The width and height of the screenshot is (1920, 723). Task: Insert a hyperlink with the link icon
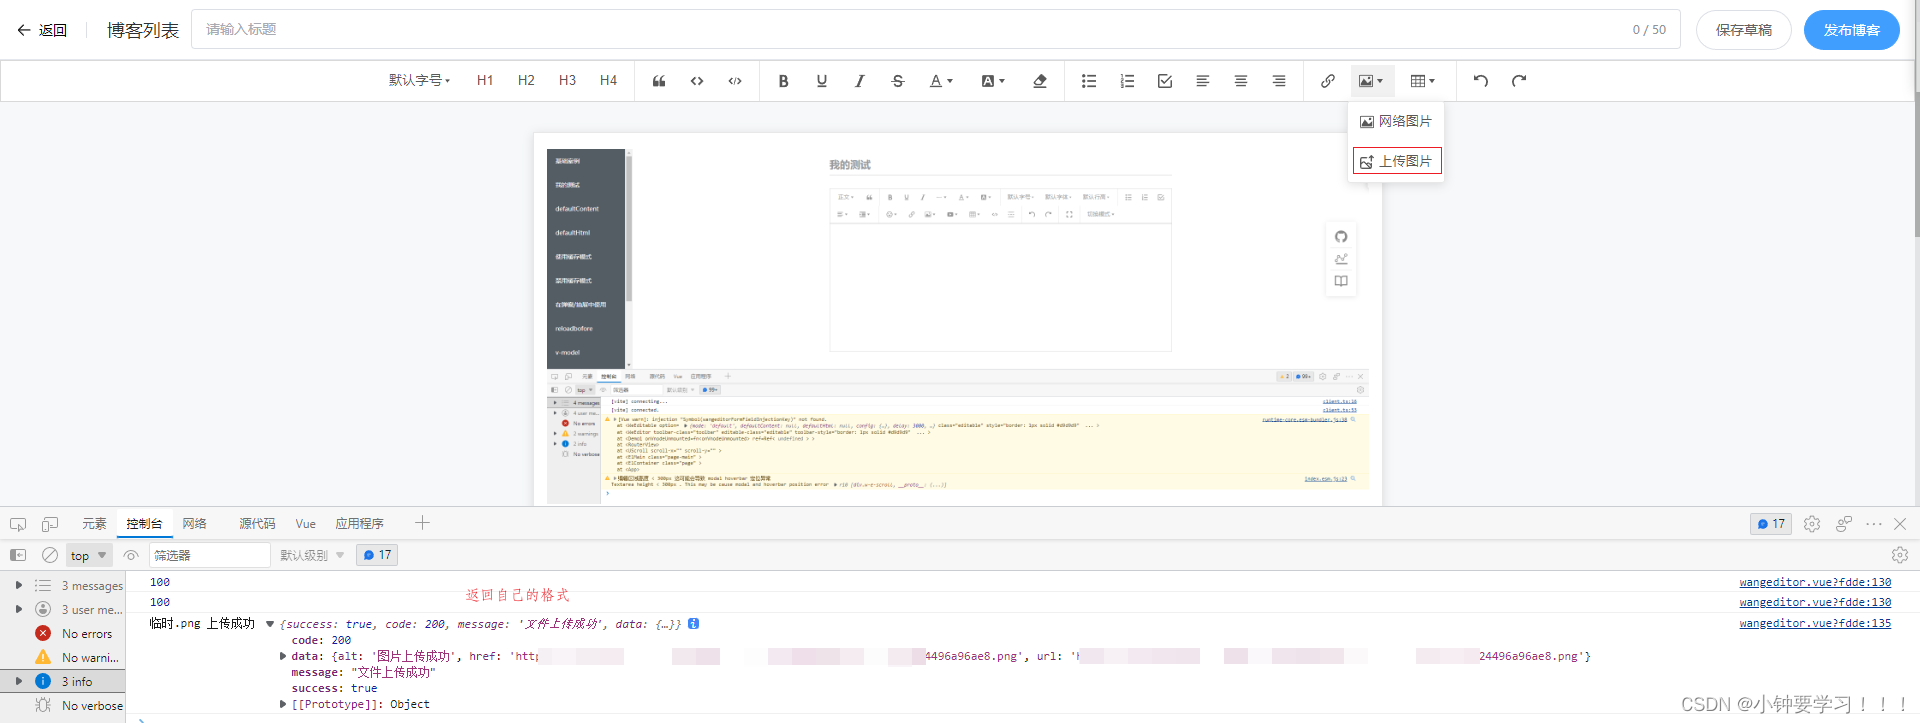pyautogui.click(x=1328, y=81)
